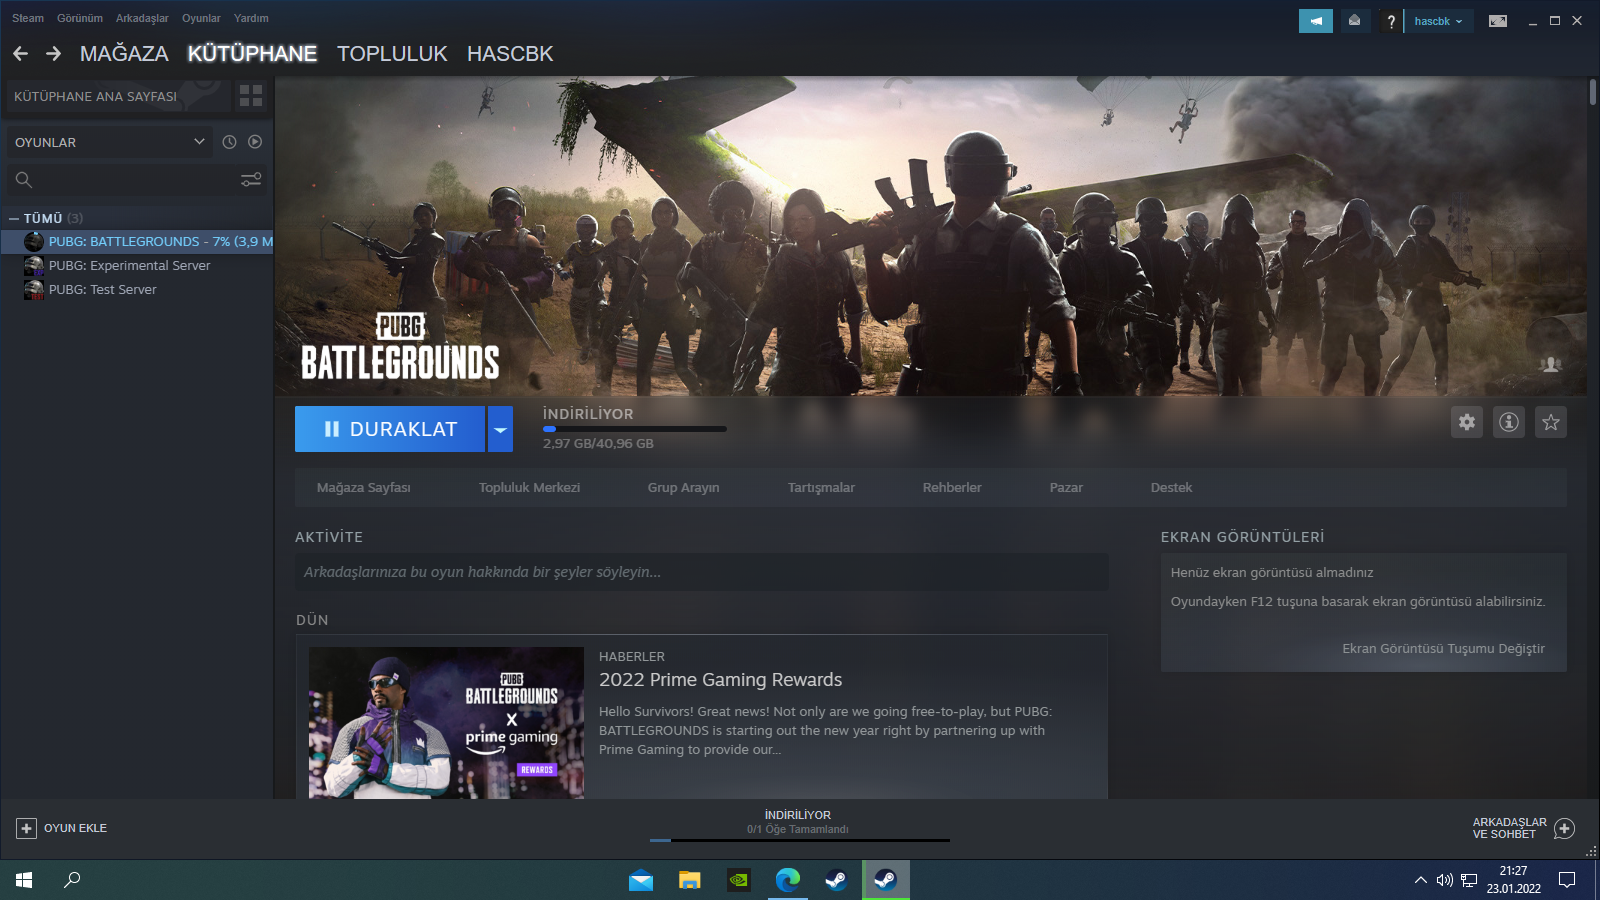The width and height of the screenshot is (1600, 900).
Task: Open Destek link
Action: pos(1171,488)
